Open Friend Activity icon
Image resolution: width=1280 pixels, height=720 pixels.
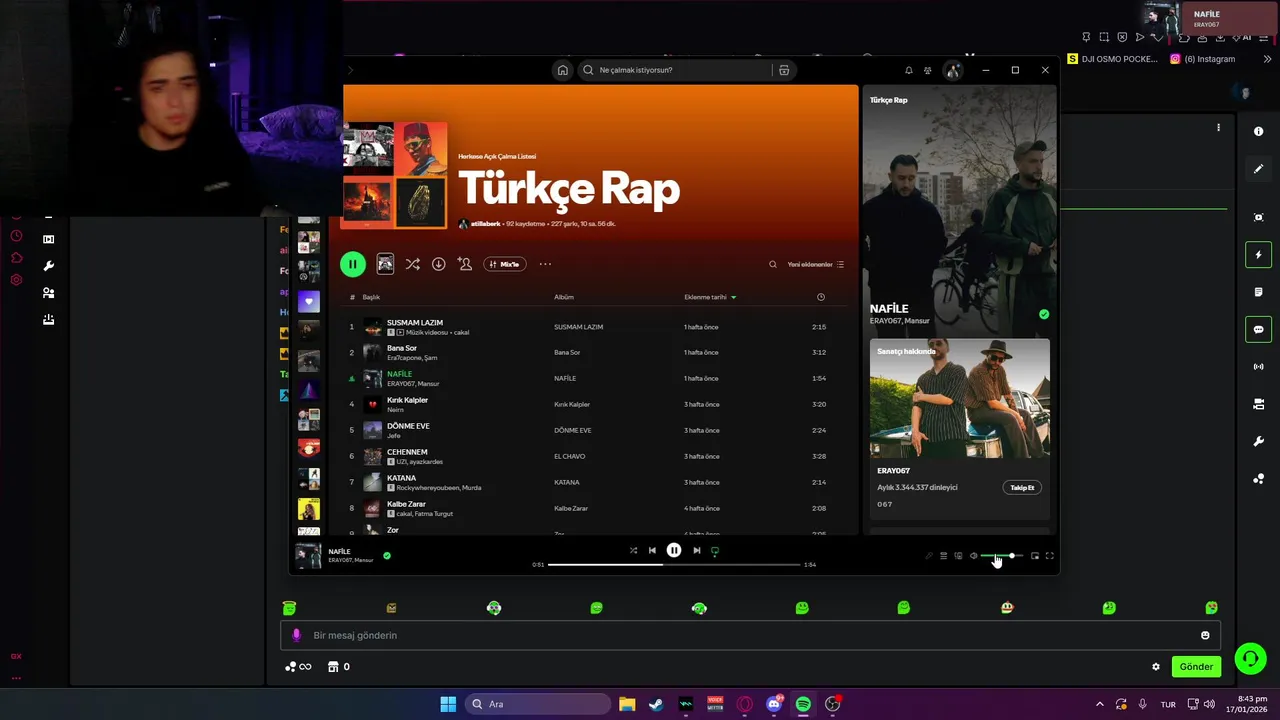[x=928, y=70]
